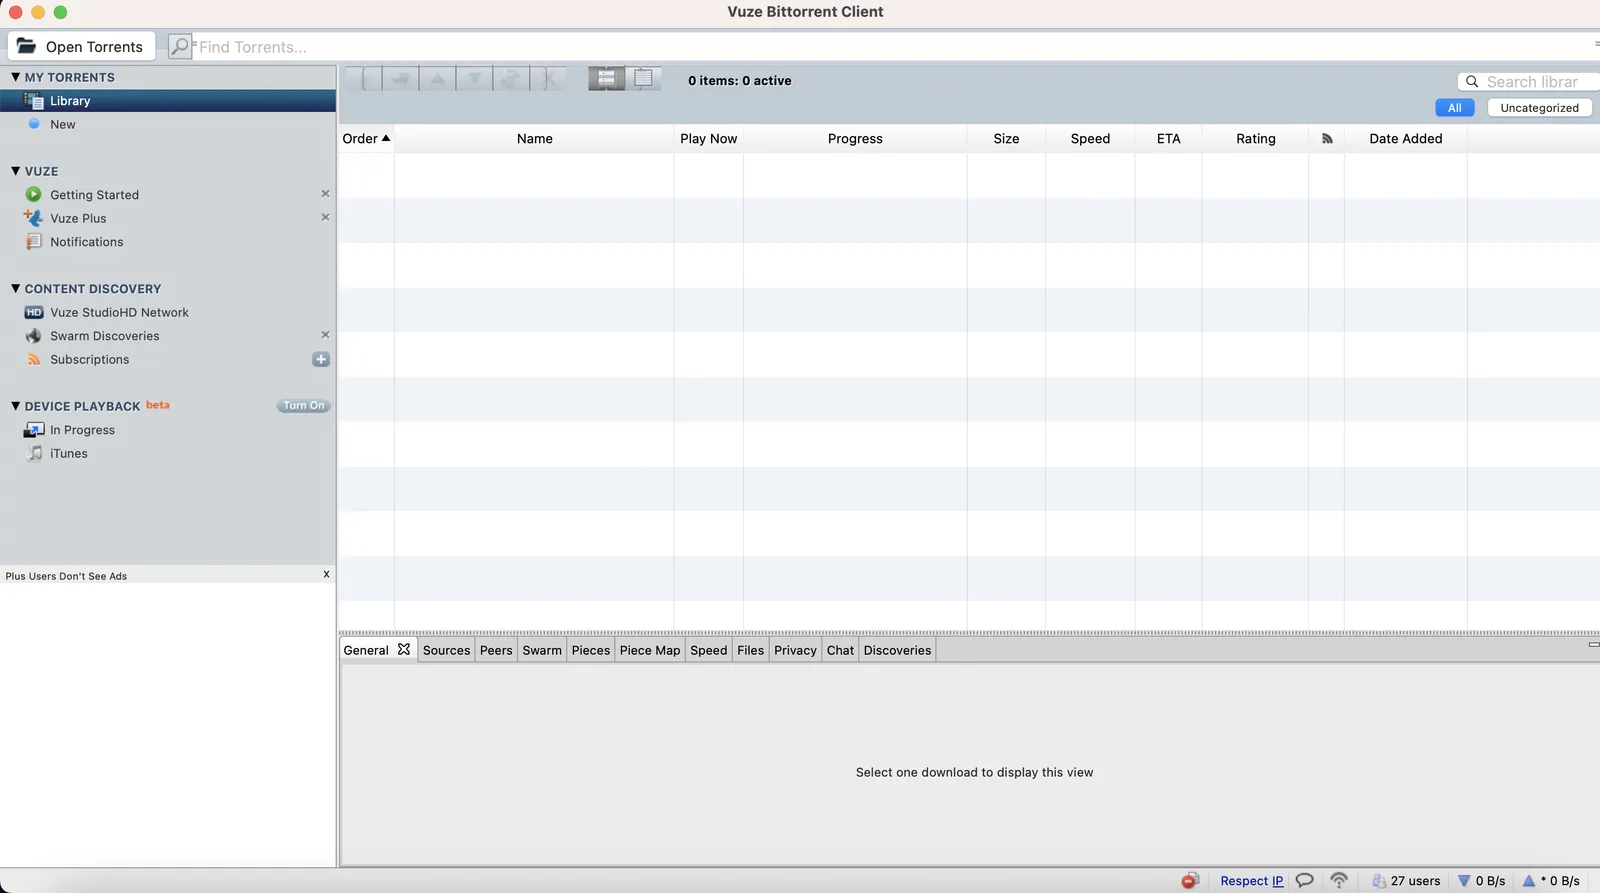Open the Piece Map tab
The height and width of the screenshot is (893, 1600).
pos(650,650)
